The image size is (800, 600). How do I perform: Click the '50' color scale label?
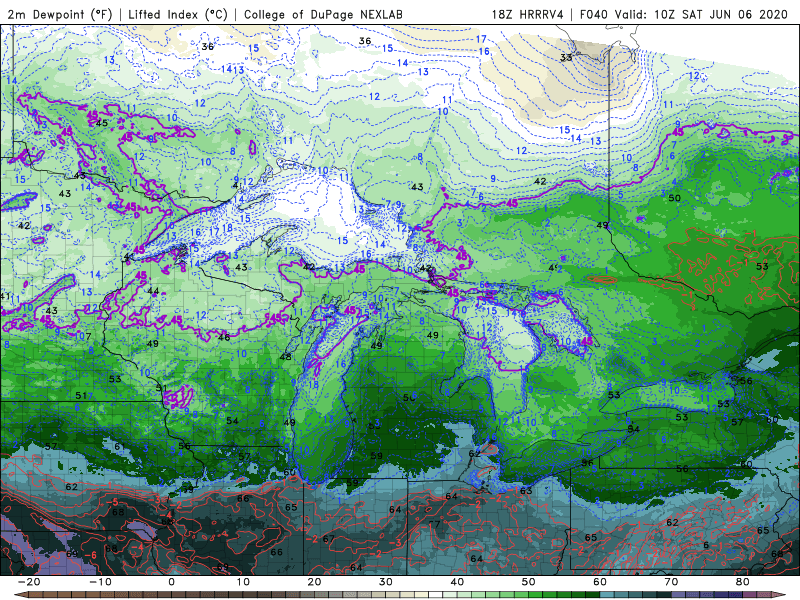[529, 582]
